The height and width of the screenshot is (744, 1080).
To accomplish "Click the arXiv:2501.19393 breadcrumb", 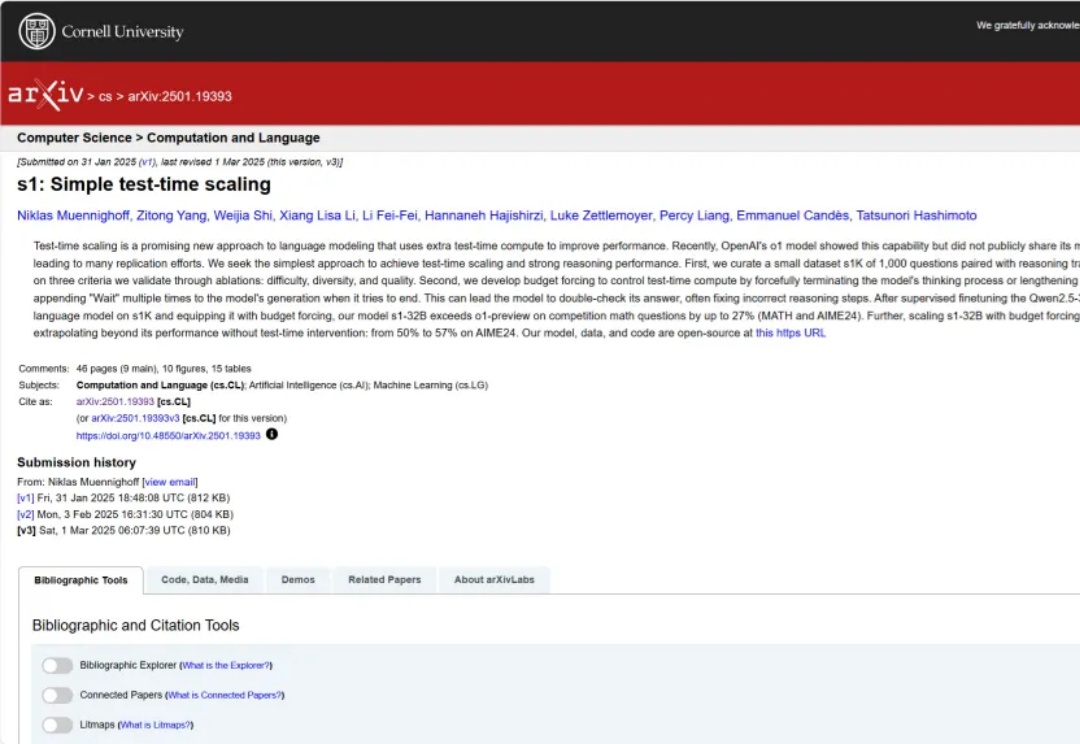I will 180,96.
